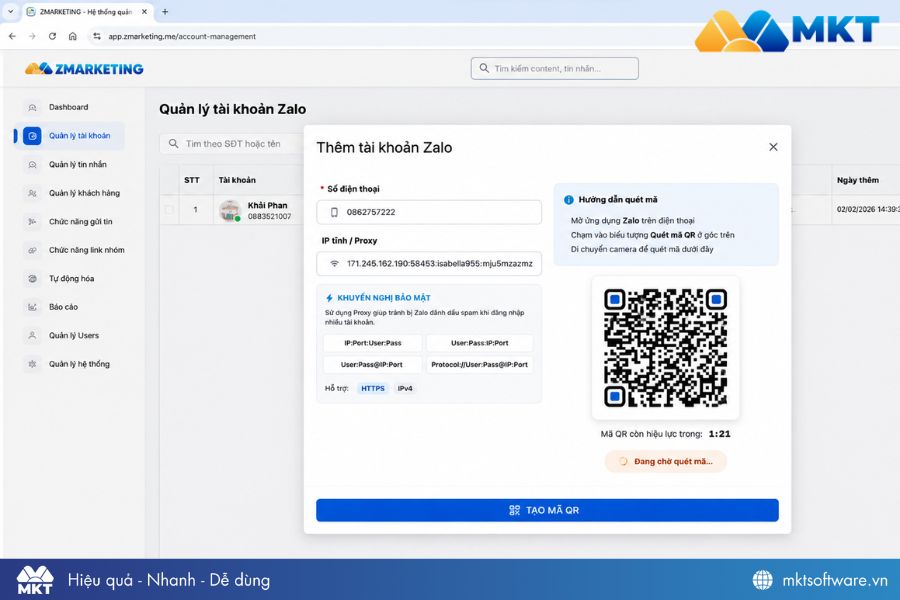Click the IPv4 support tag
The height and width of the screenshot is (600, 900).
pyautogui.click(x=405, y=389)
